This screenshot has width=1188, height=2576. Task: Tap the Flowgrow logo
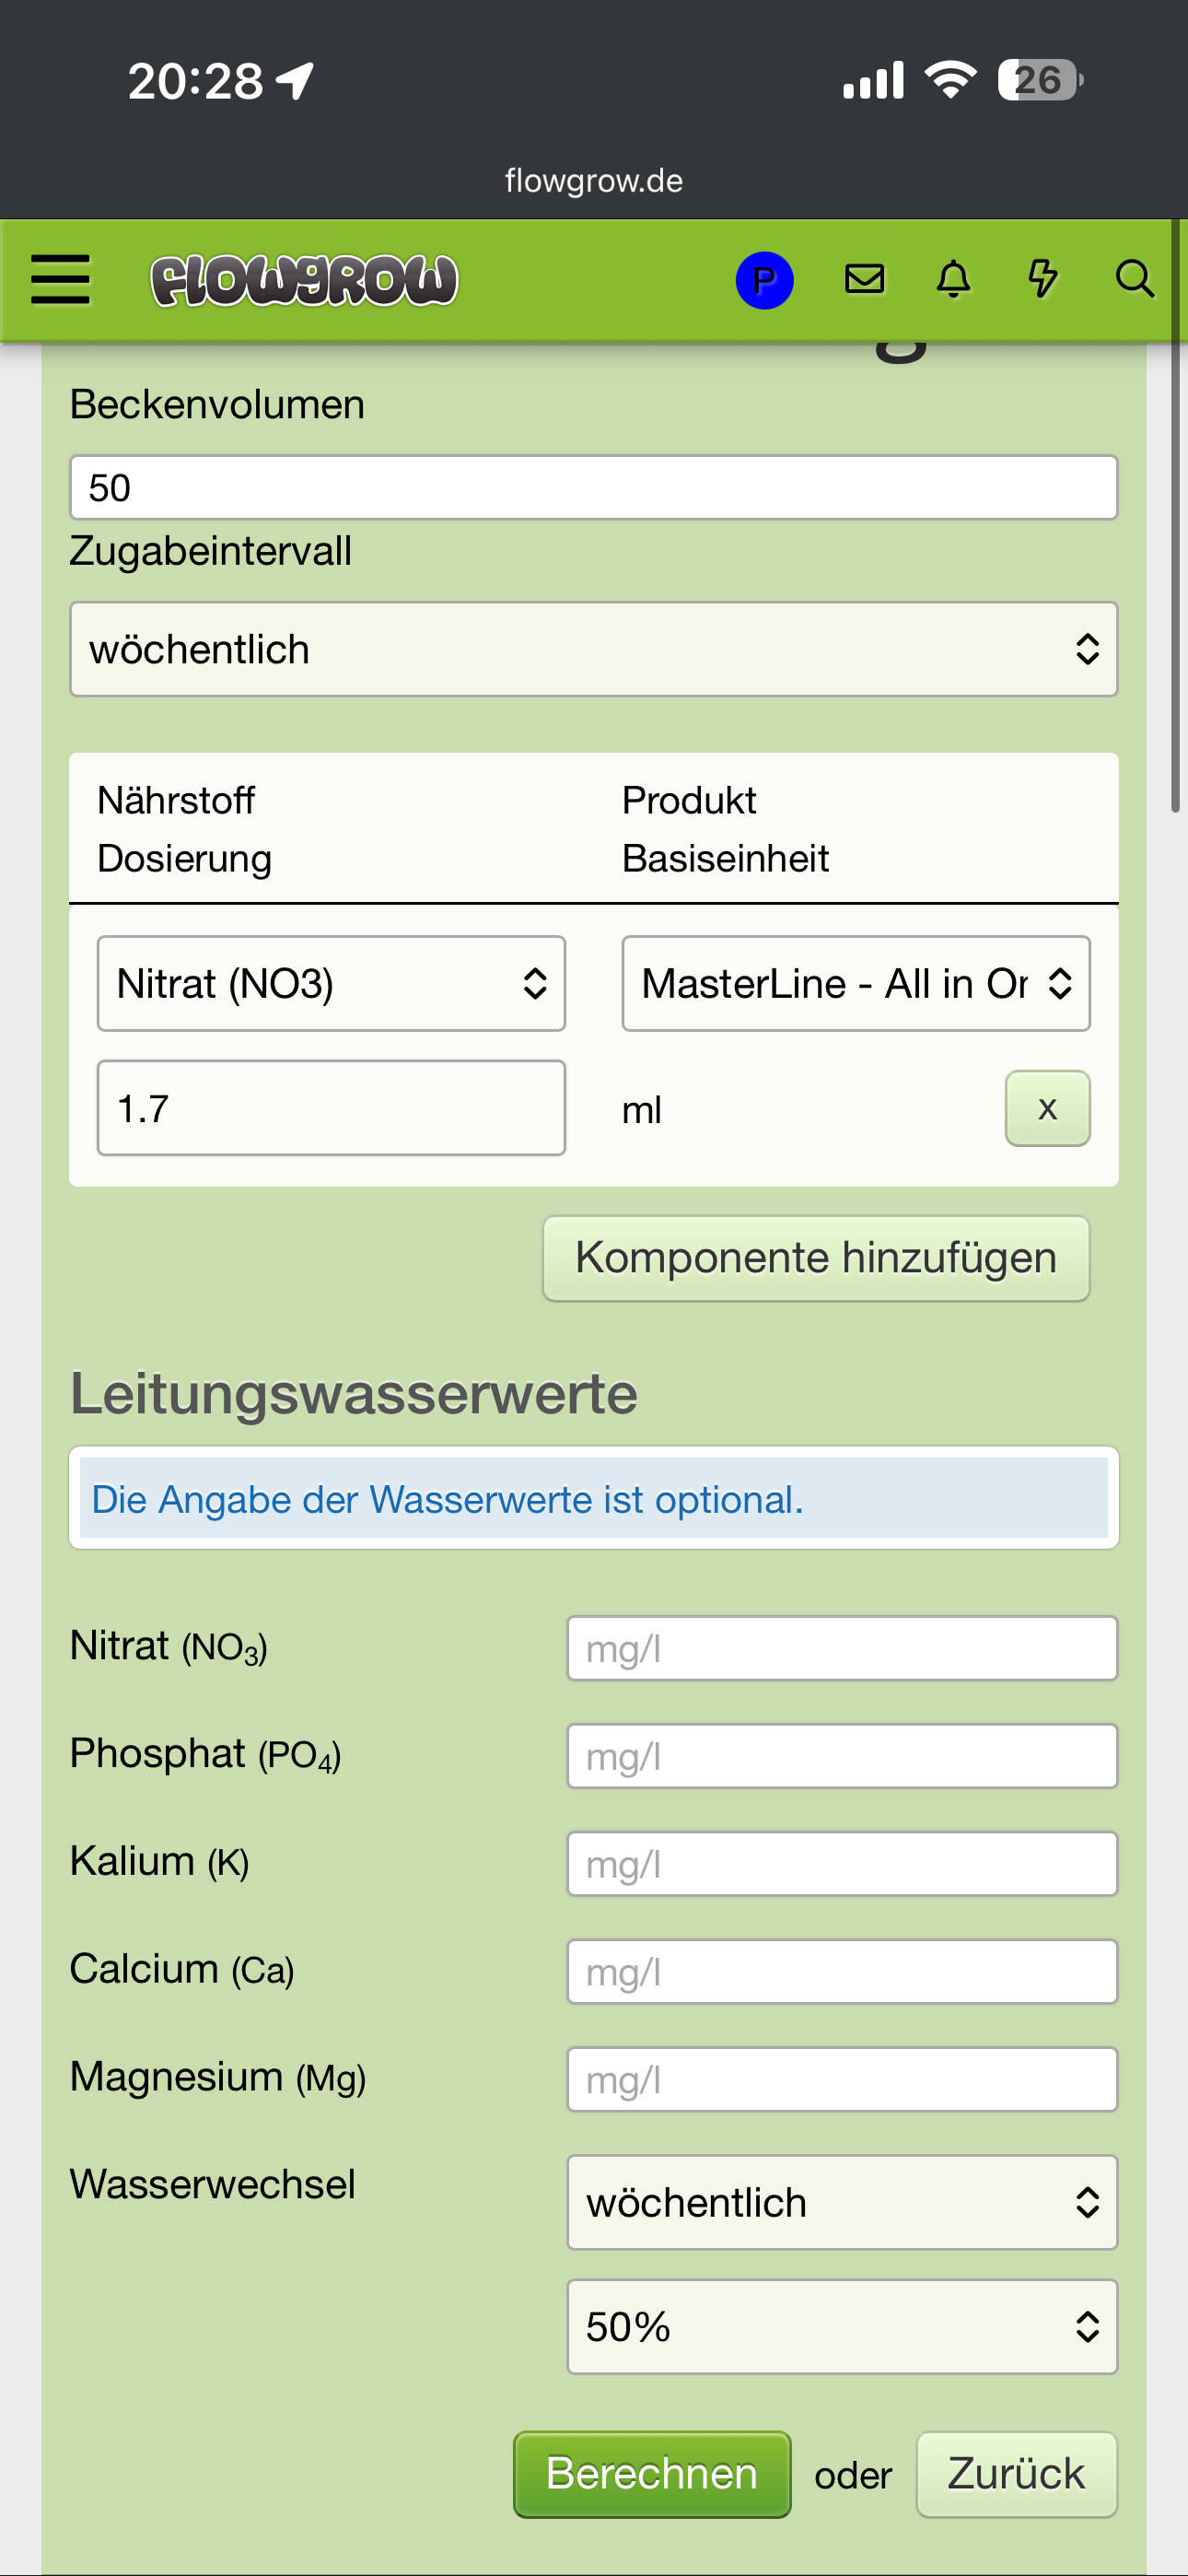pyautogui.click(x=304, y=280)
